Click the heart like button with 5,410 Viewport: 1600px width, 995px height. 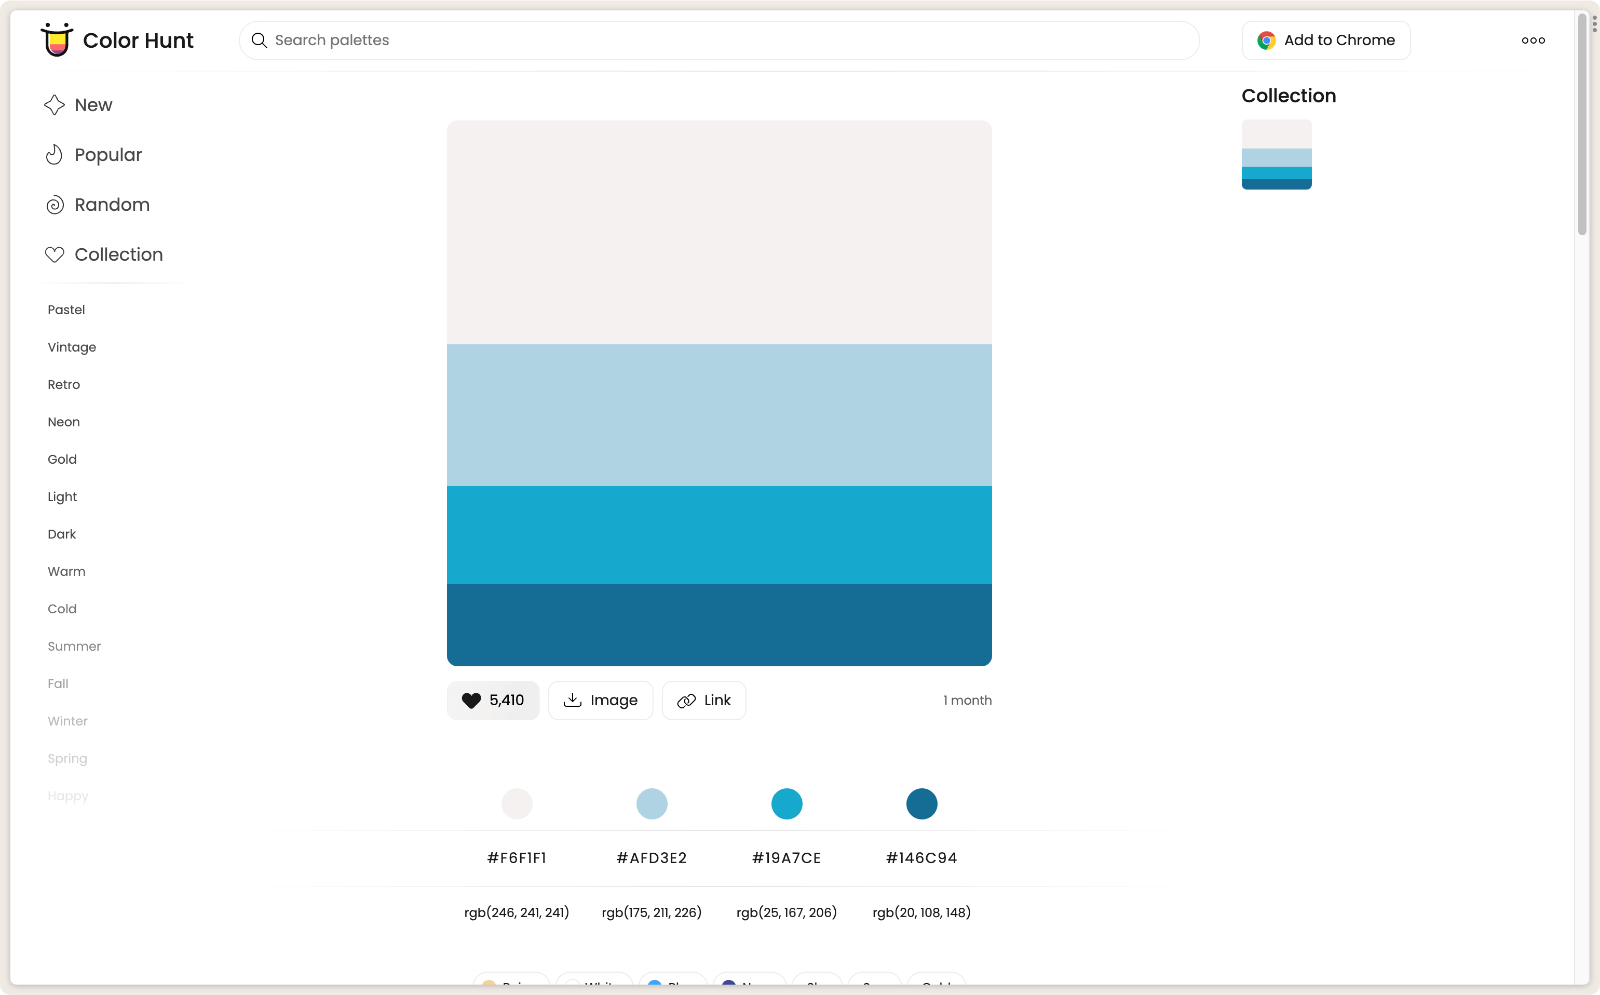[x=493, y=700]
